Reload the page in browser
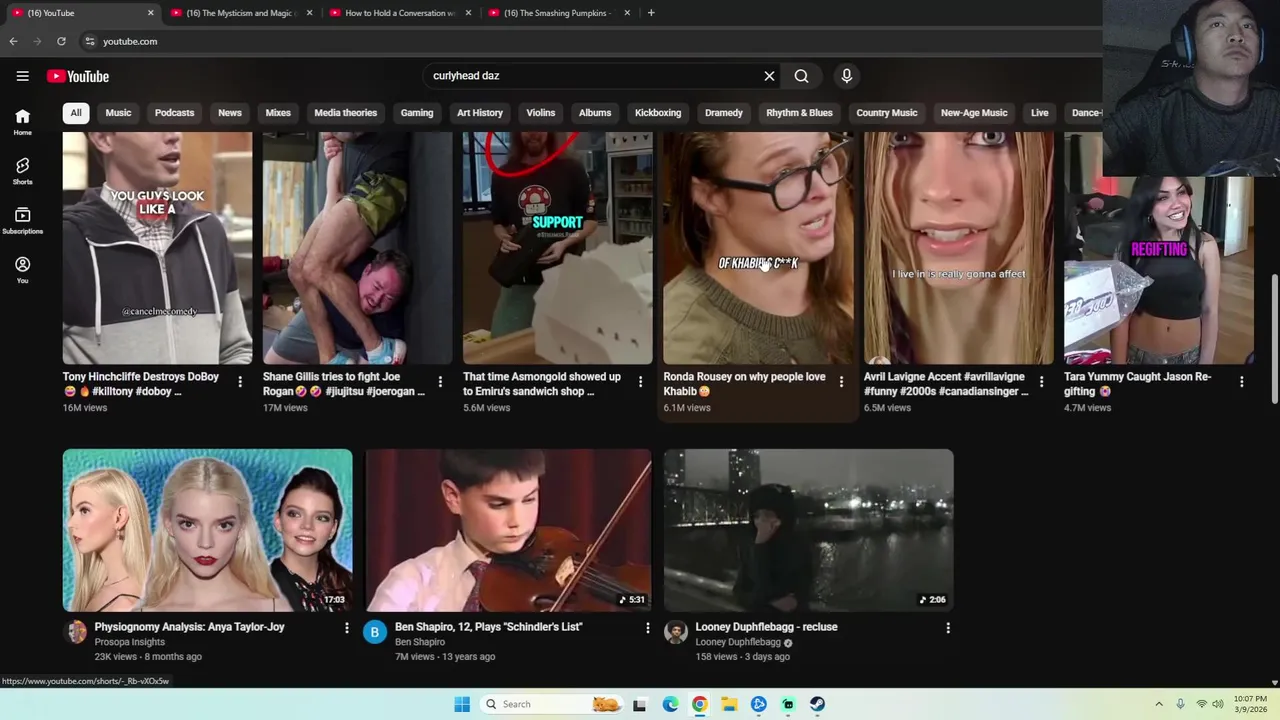The image size is (1280, 720). pos(61,41)
